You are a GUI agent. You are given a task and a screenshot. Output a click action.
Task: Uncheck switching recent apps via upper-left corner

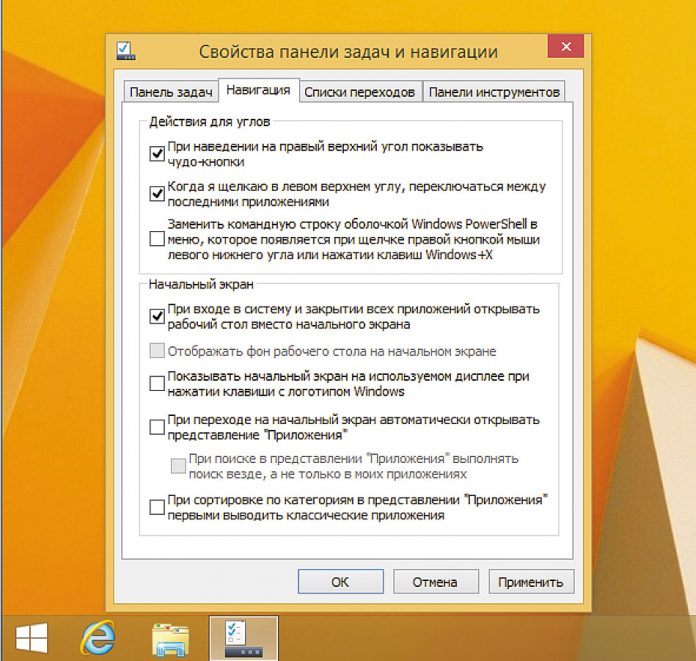point(156,194)
